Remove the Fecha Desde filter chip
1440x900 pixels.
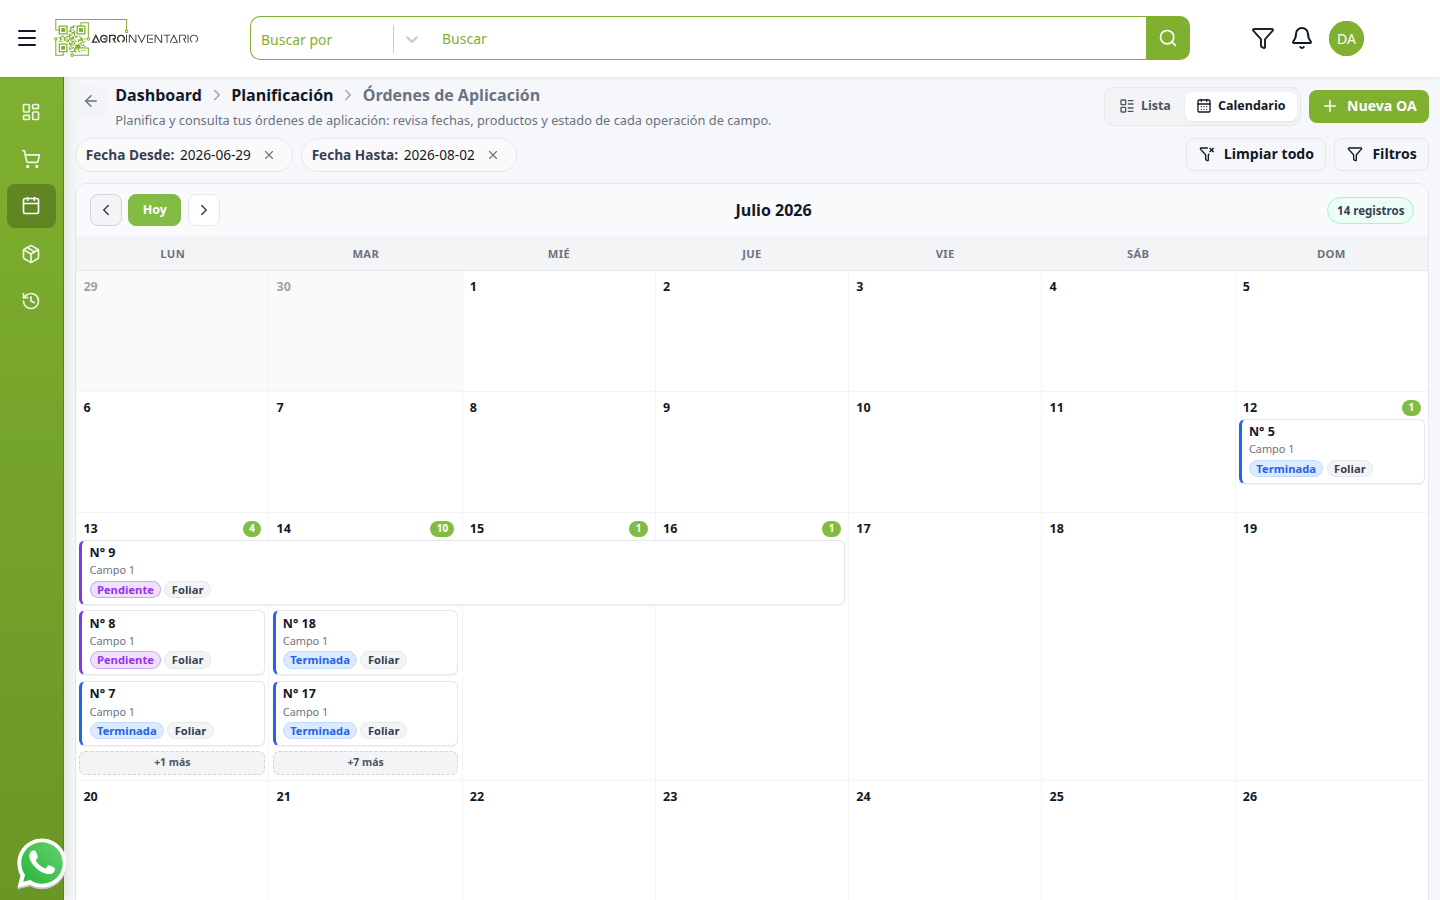point(269,155)
